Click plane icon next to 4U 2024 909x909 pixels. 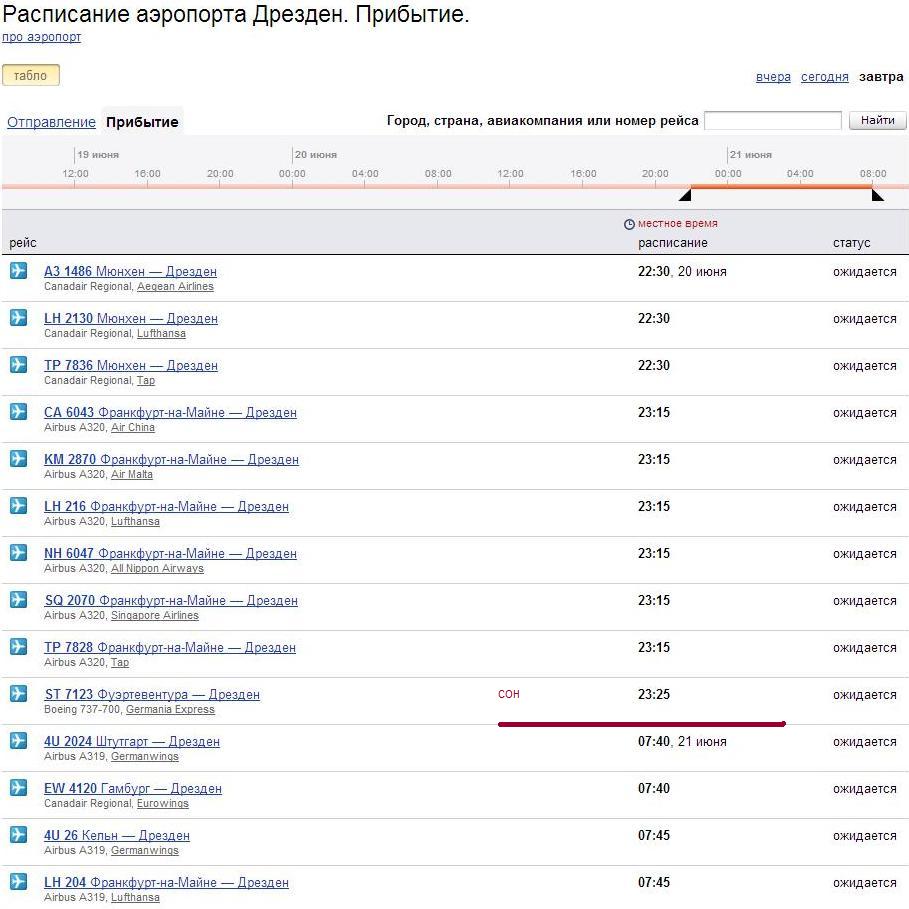point(18,741)
